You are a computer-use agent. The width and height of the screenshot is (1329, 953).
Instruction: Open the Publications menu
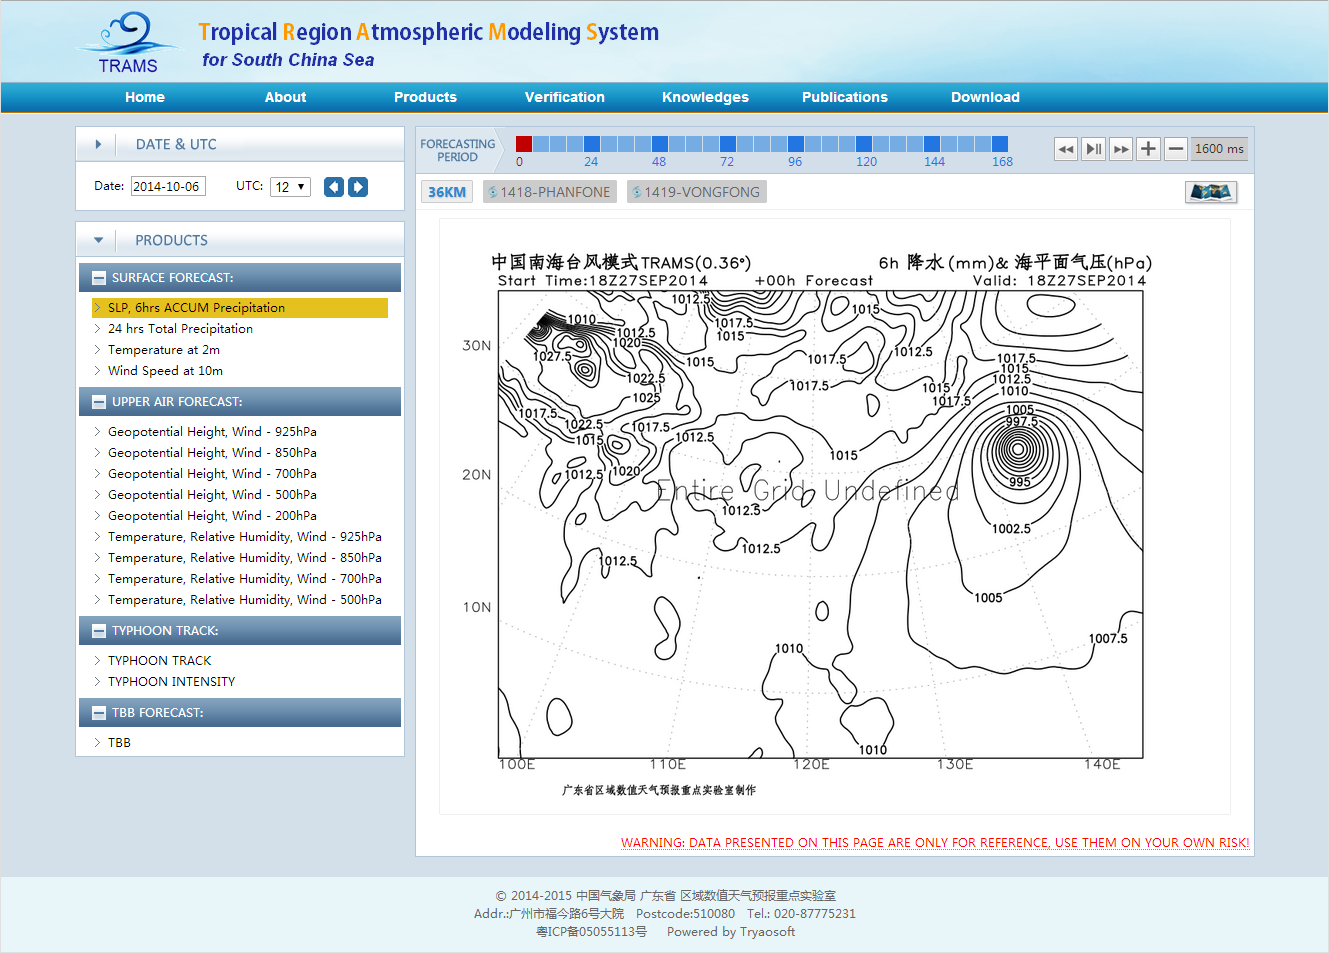pos(844,97)
